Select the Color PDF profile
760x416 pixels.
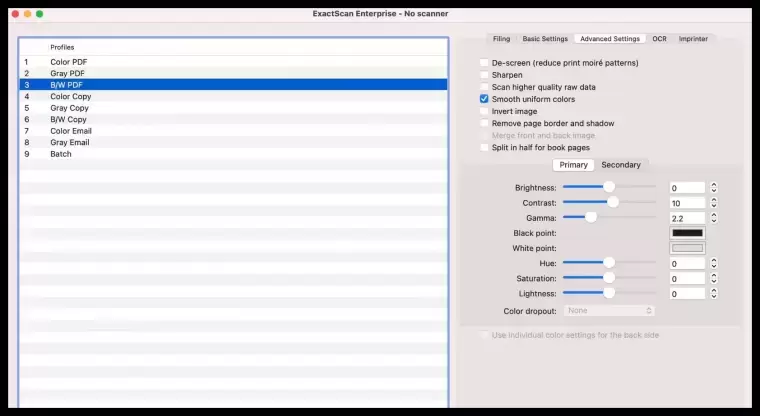[233, 62]
